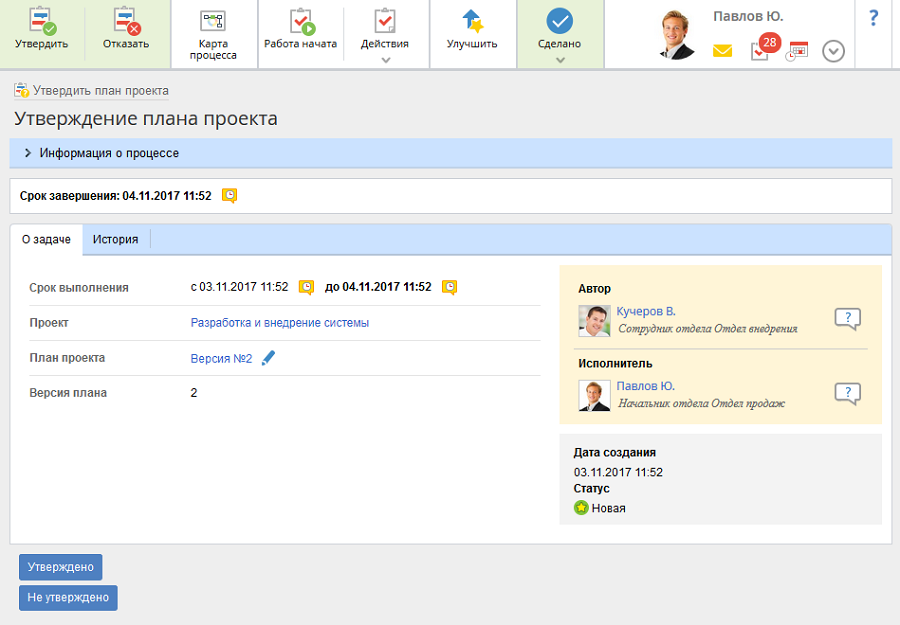
Task: Expand the user menu round arrow
Action: (833, 51)
